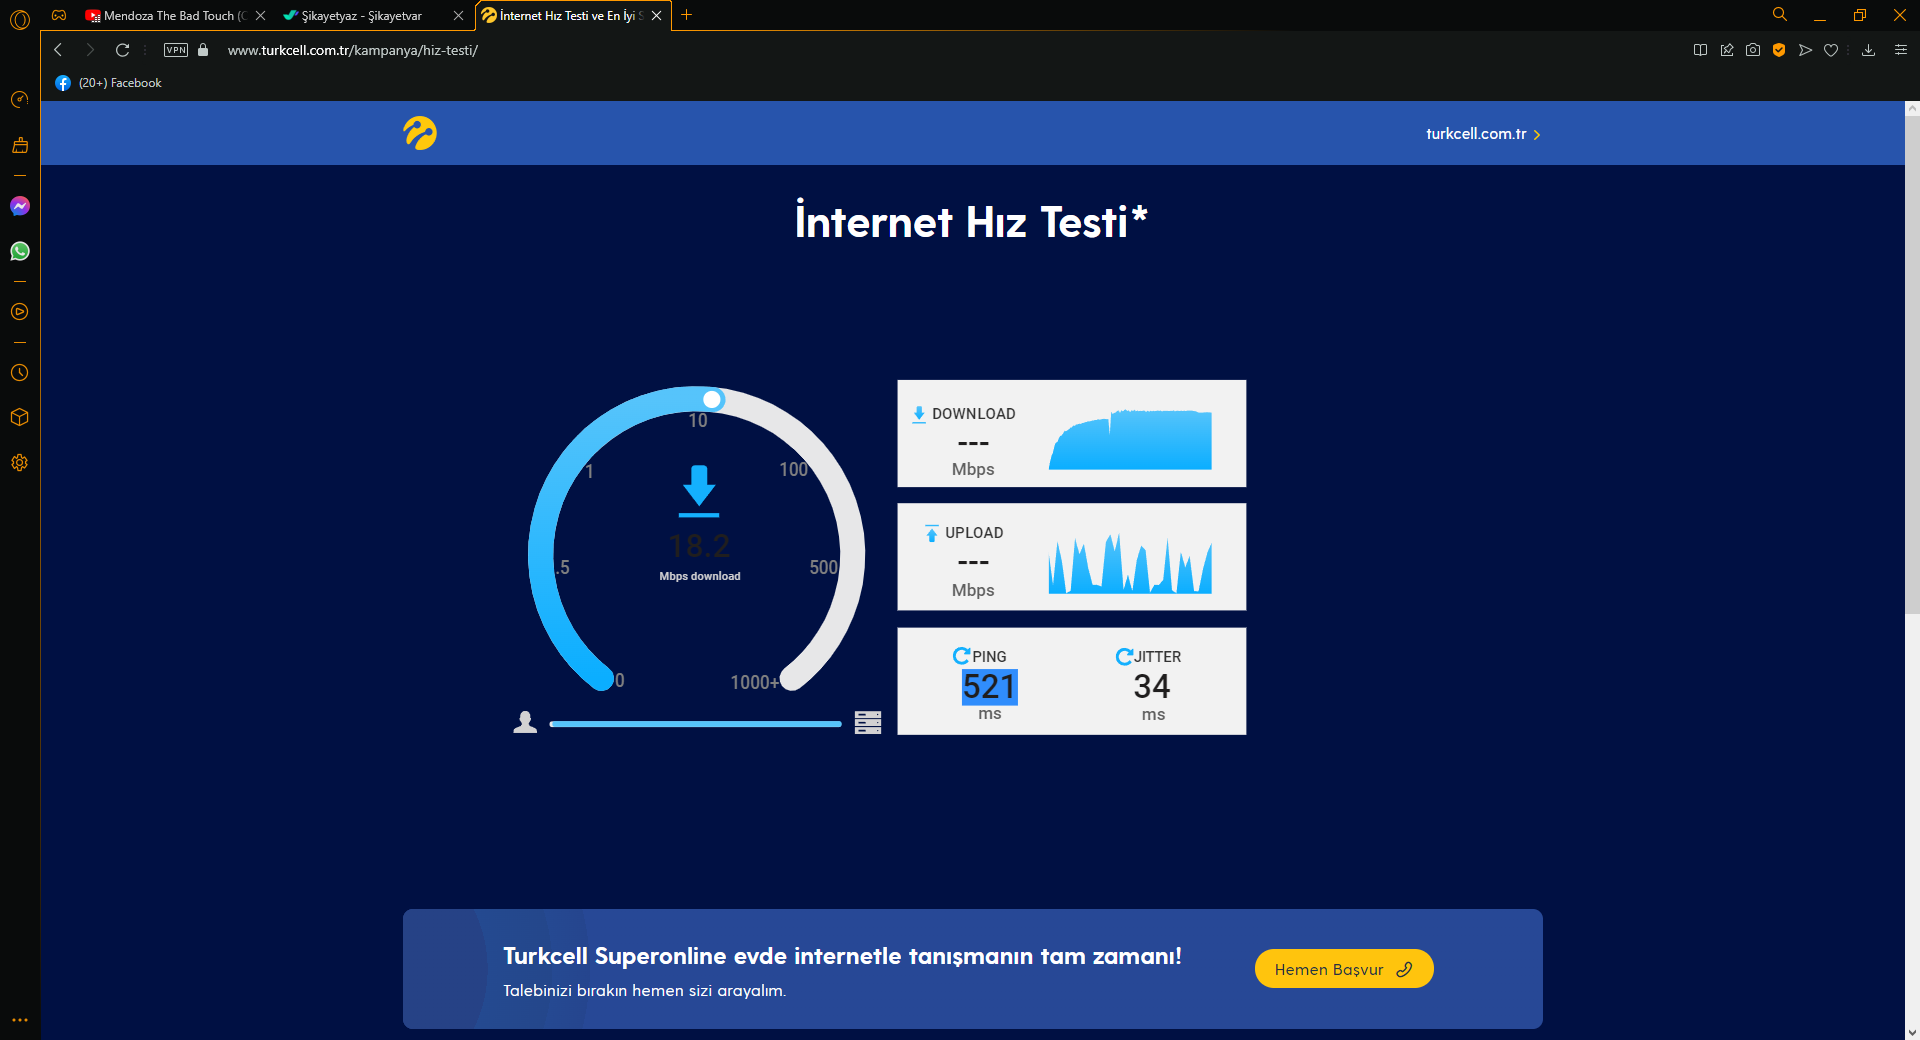Open Settings gear in the sidebar
Screen dimensions: 1920x1040
(20, 463)
